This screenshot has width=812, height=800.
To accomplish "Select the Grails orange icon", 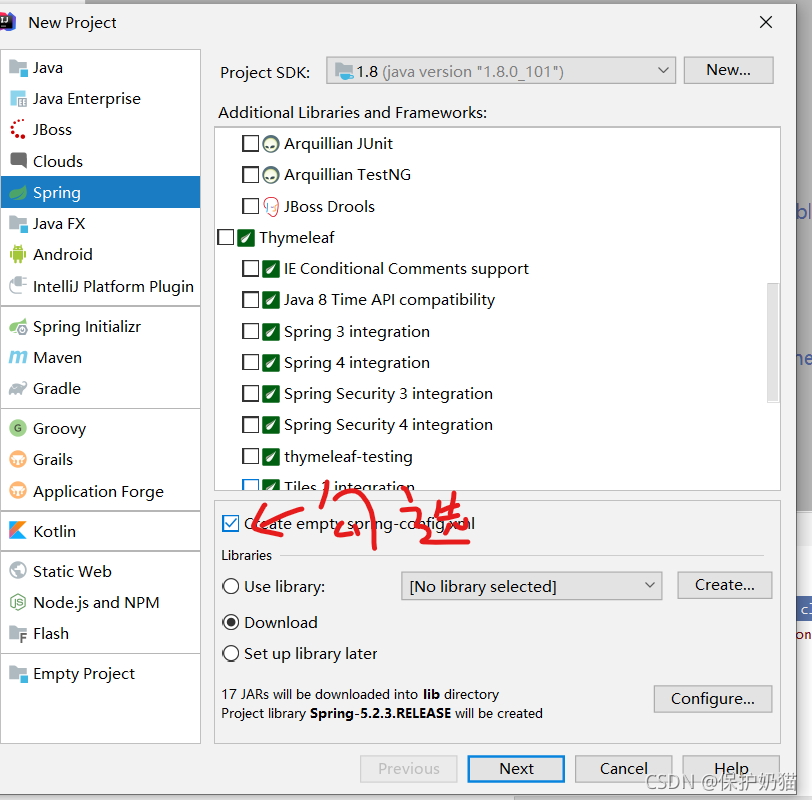I will click(18, 459).
